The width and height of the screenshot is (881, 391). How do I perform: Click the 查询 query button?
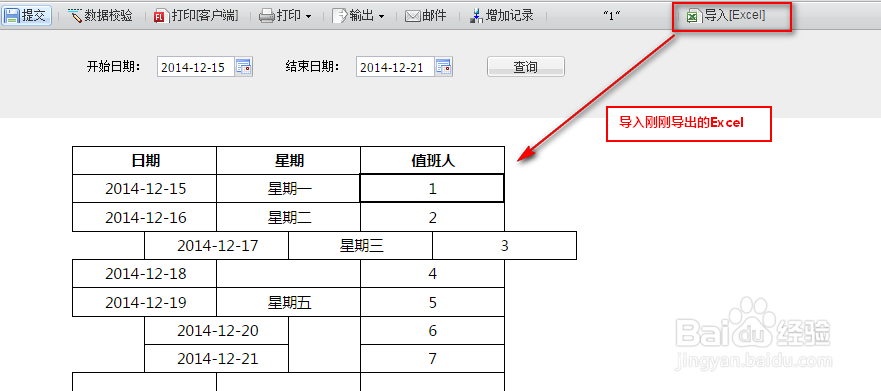[x=526, y=67]
